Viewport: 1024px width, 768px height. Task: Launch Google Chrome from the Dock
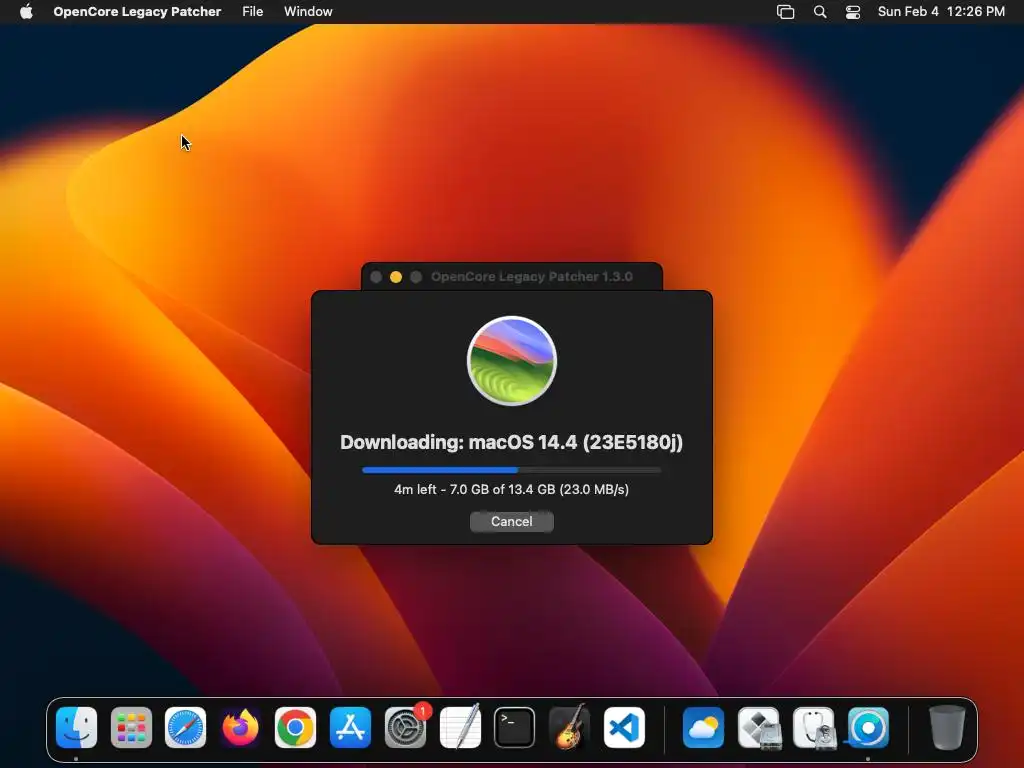tap(295, 728)
